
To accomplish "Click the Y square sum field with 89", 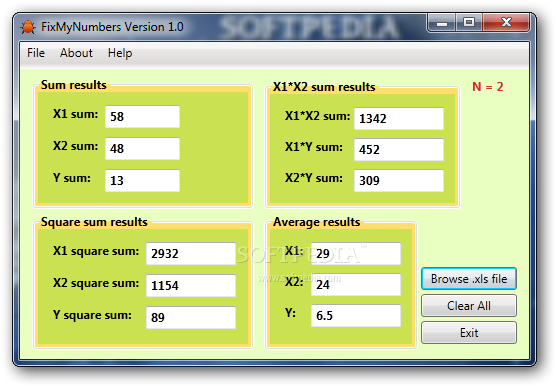I will click(x=191, y=318).
